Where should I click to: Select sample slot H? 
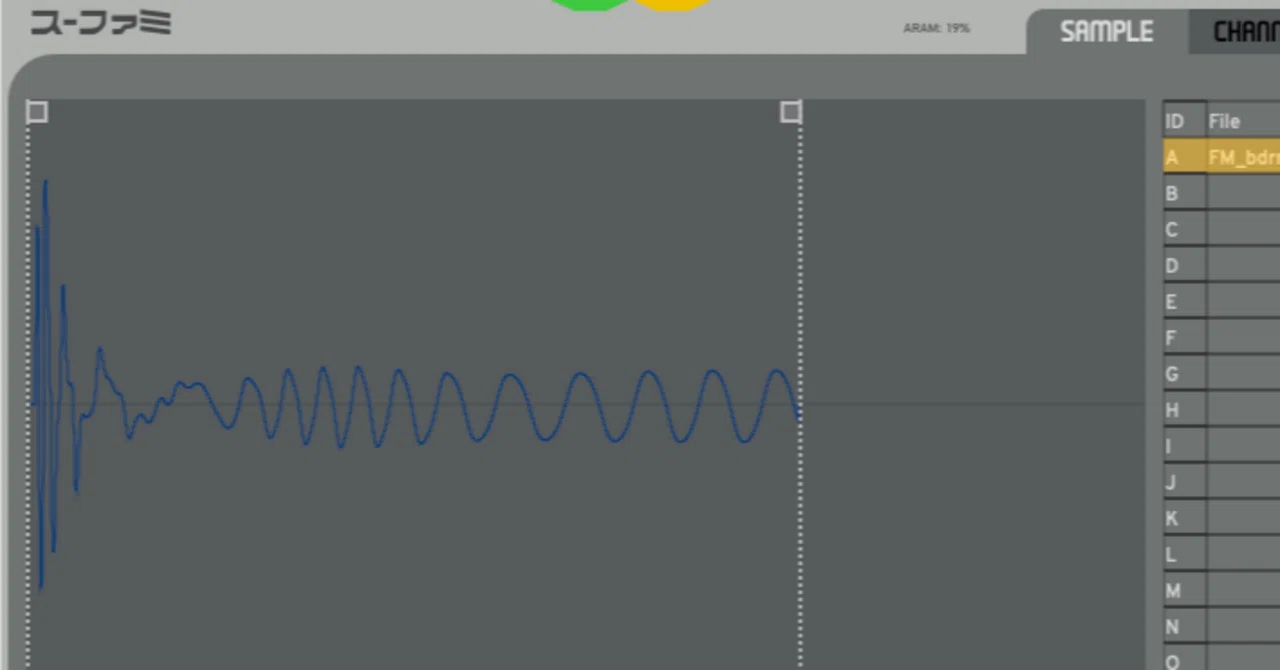coord(1221,410)
